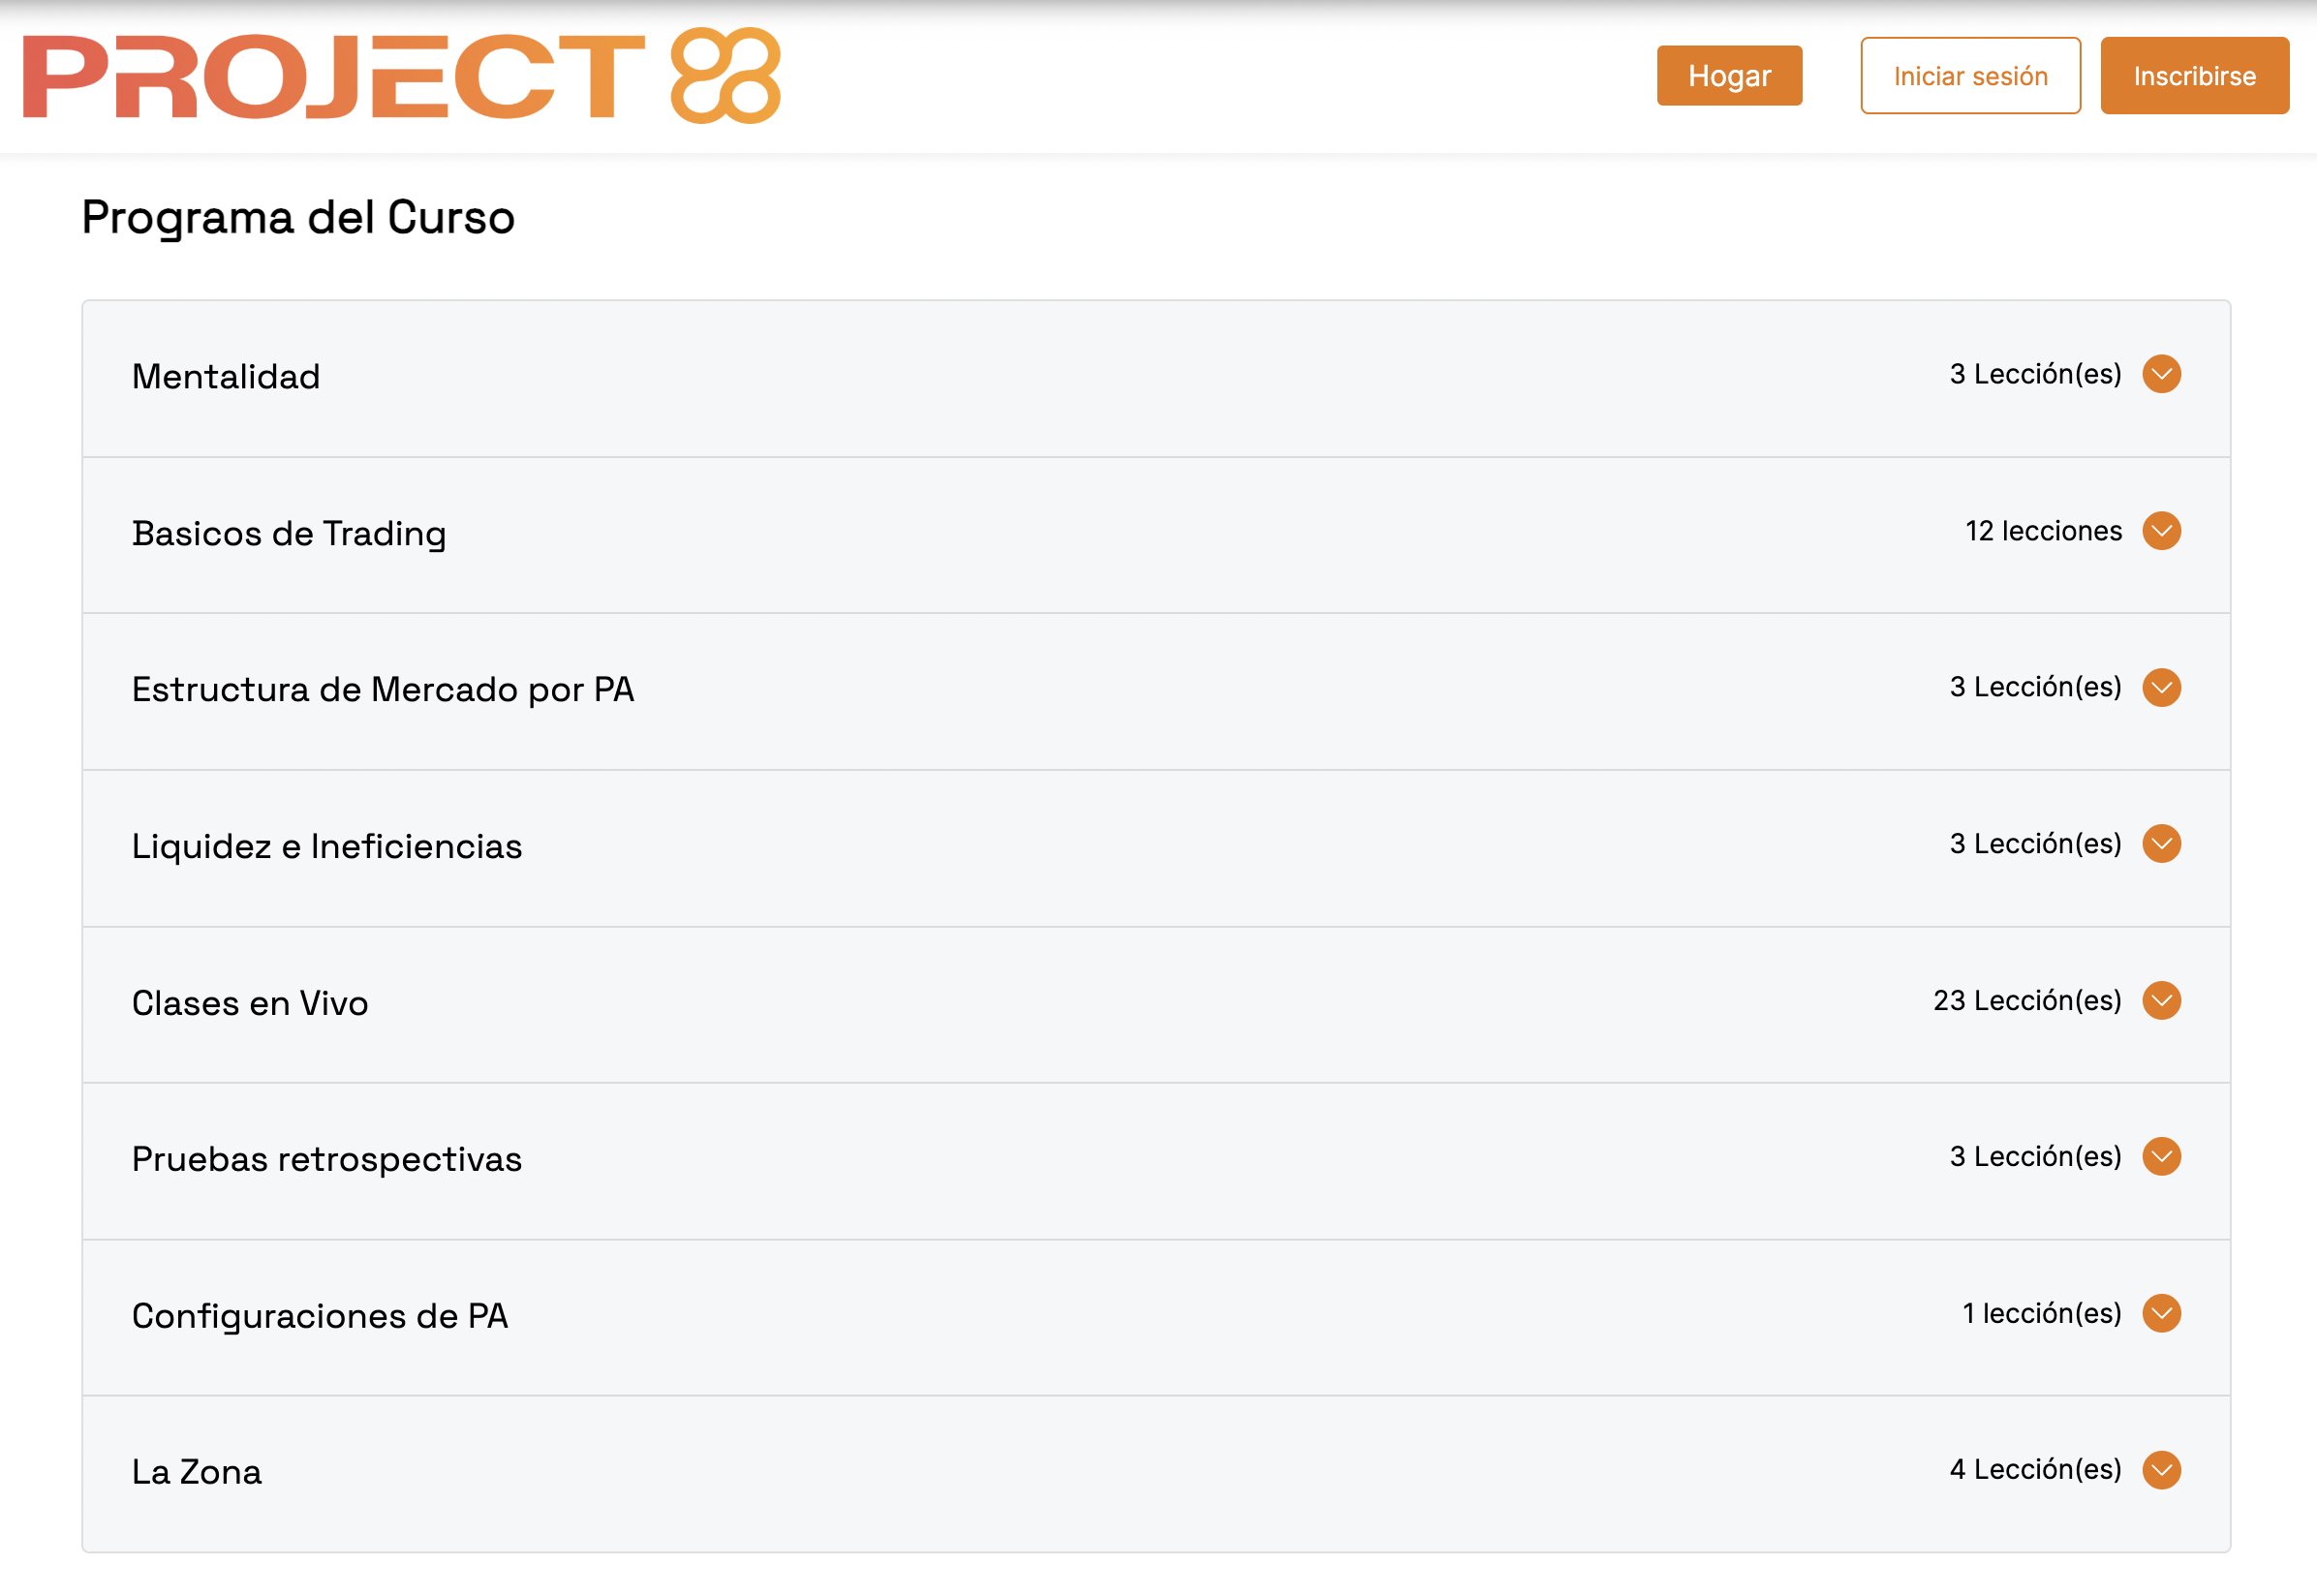Click the Inscribirse button
The width and height of the screenshot is (2317, 1596).
(2195, 75)
